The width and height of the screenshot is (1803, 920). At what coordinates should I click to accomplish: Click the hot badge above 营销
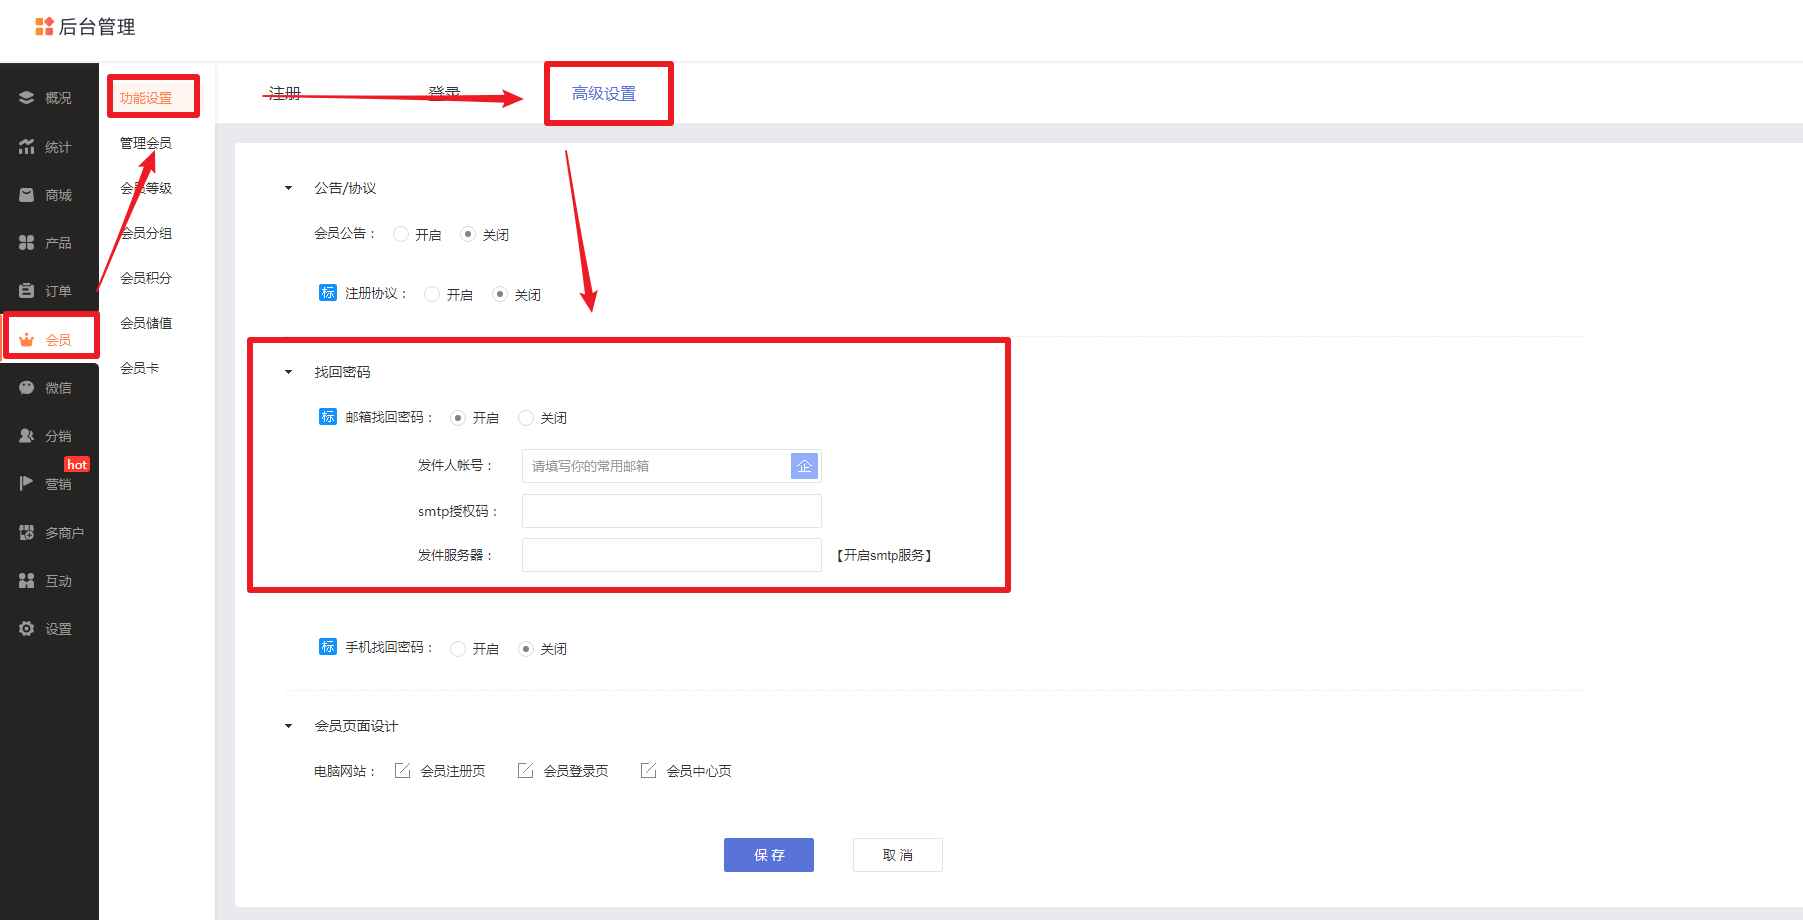pyautogui.click(x=77, y=464)
